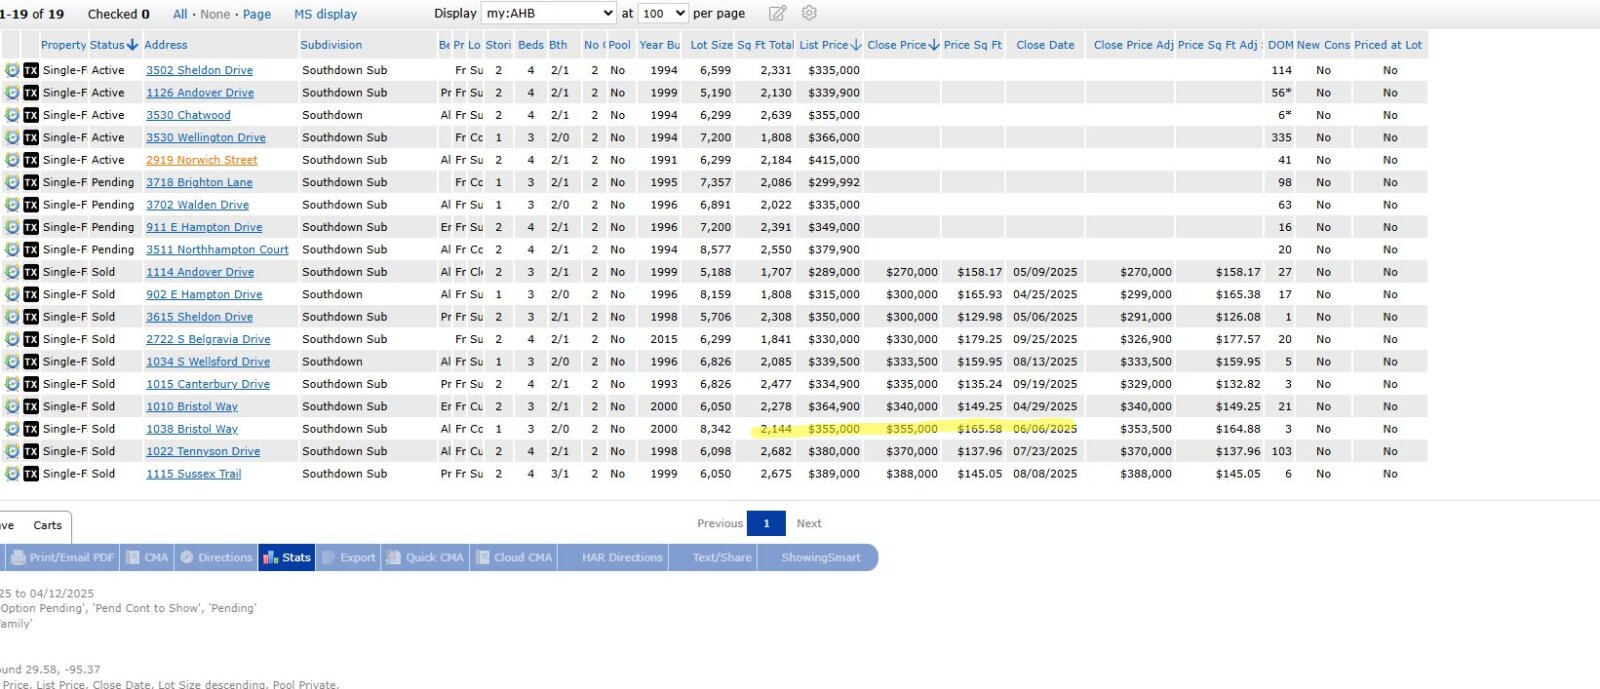Uncheck everything with the None link
1600x689 pixels.
215,14
